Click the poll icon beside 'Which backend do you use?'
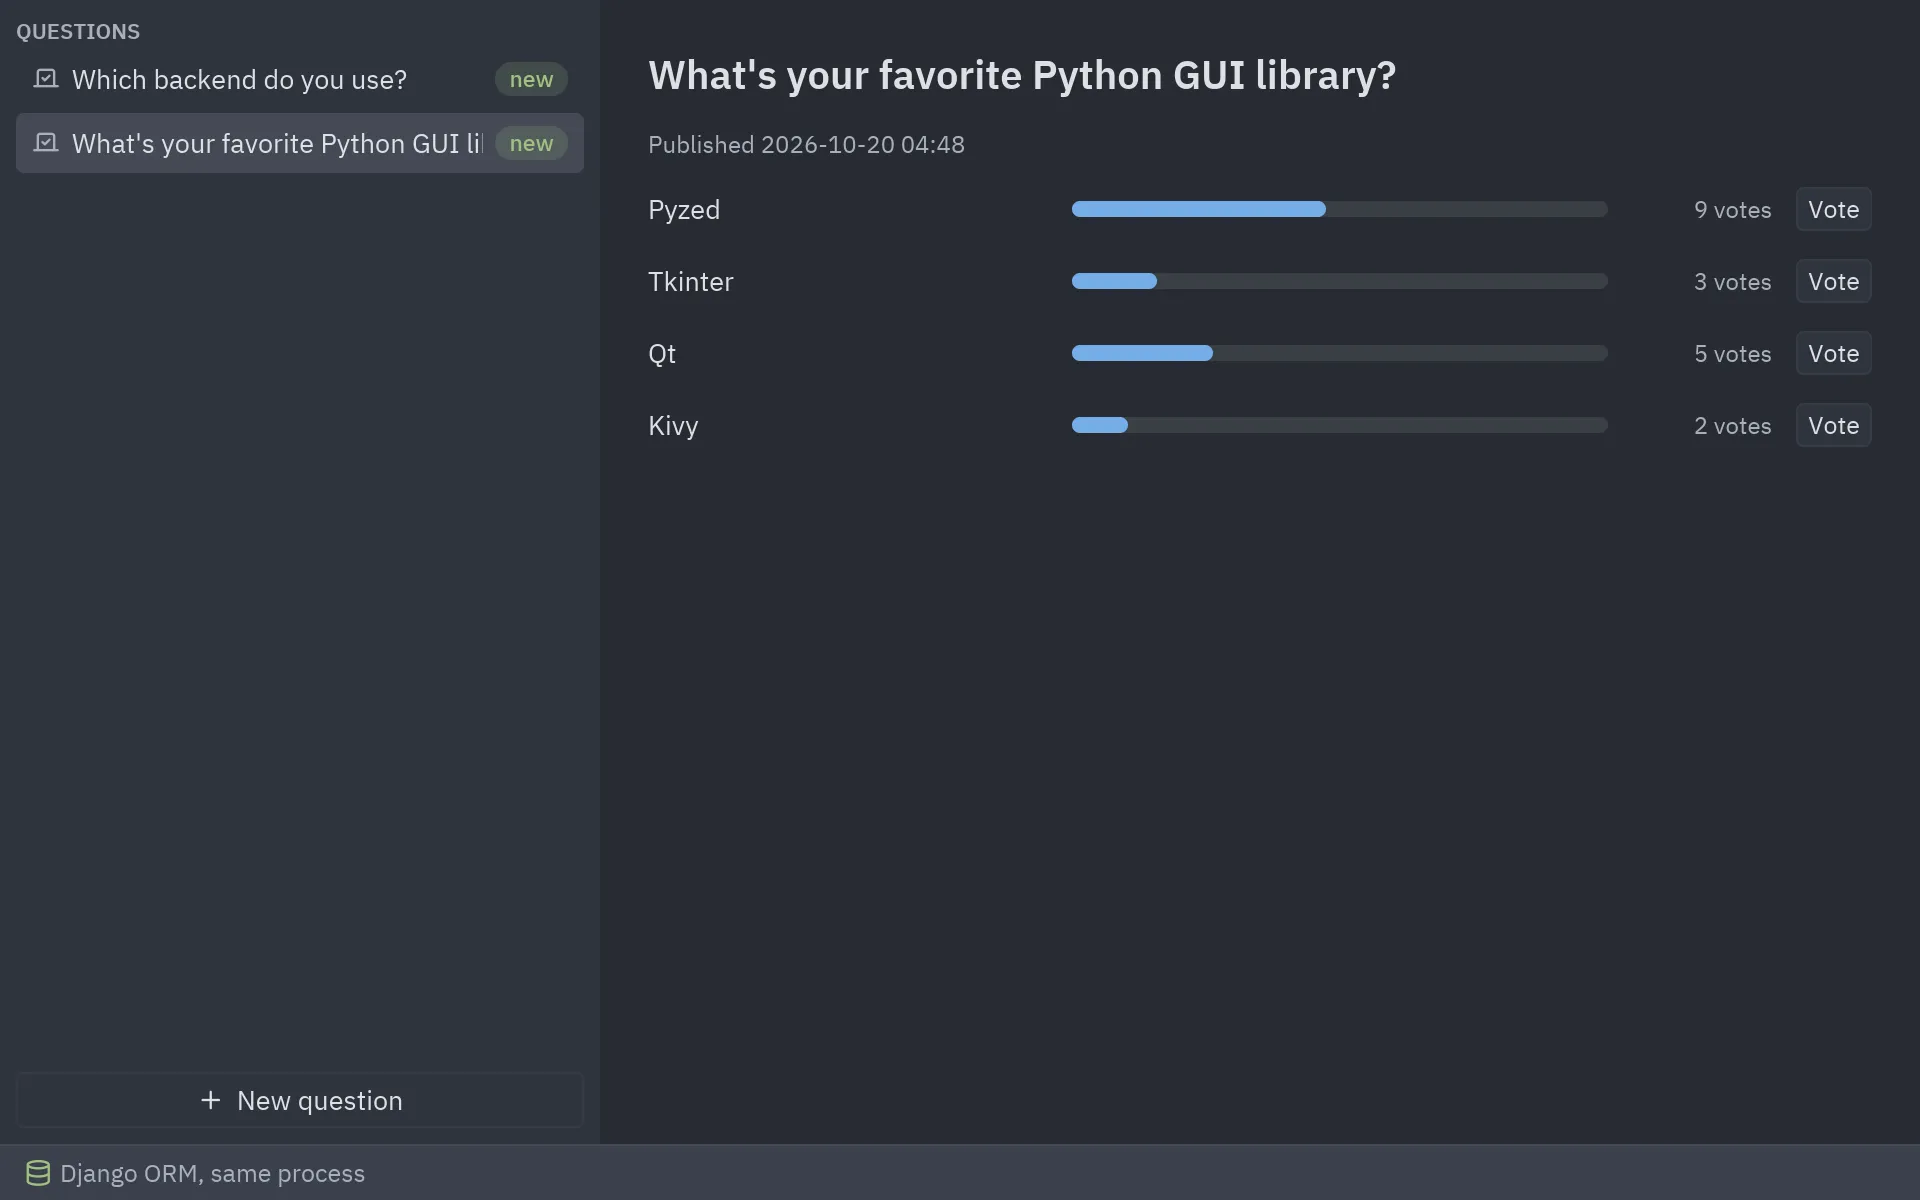Screen dimensions: 1920x1200 [x=46, y=79]
